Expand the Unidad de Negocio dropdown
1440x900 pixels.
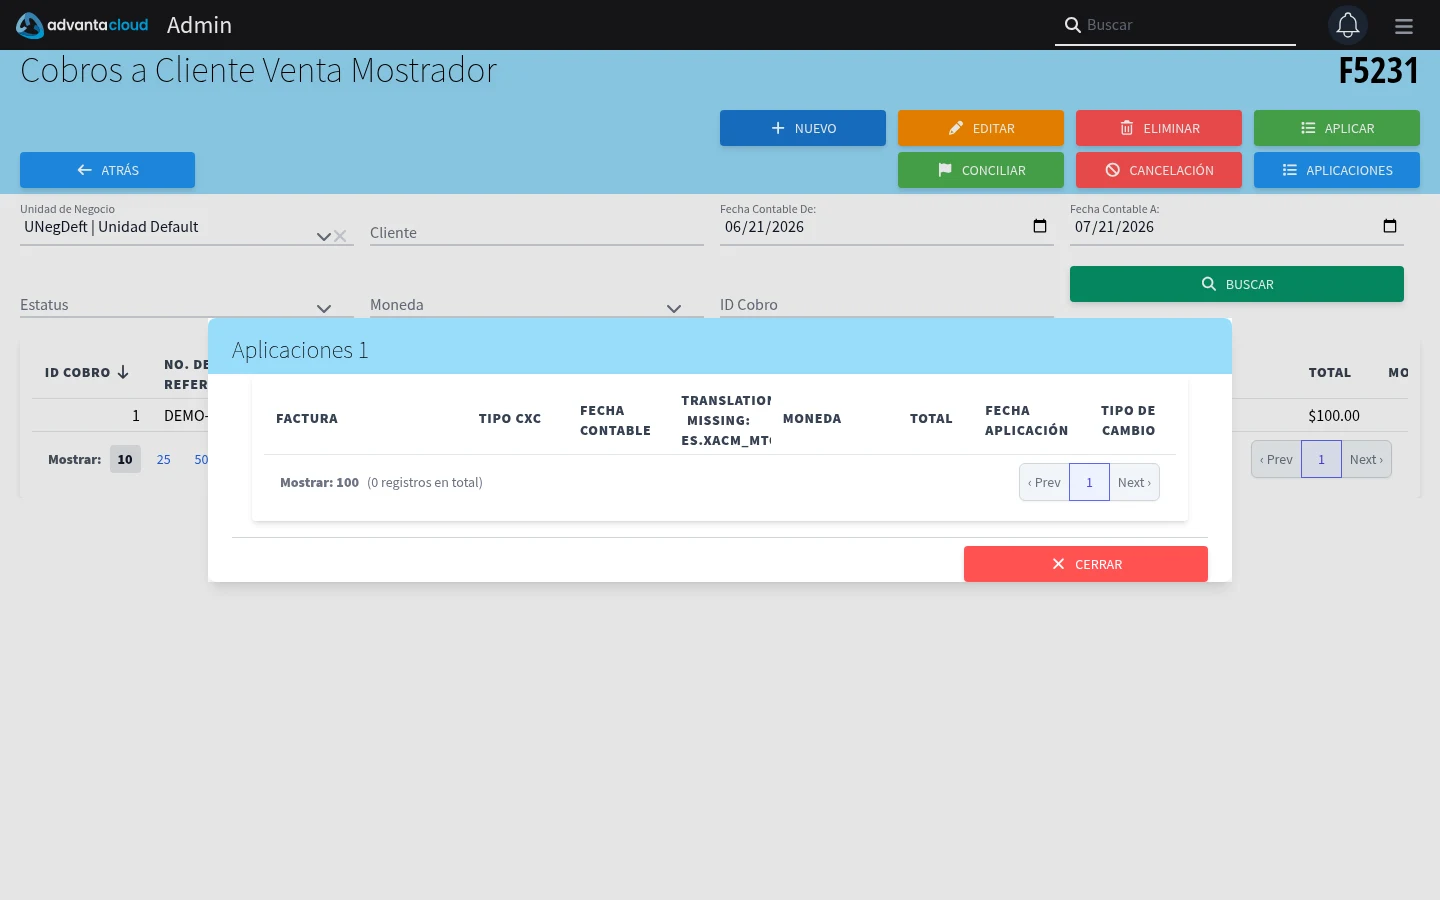[323, 236]
